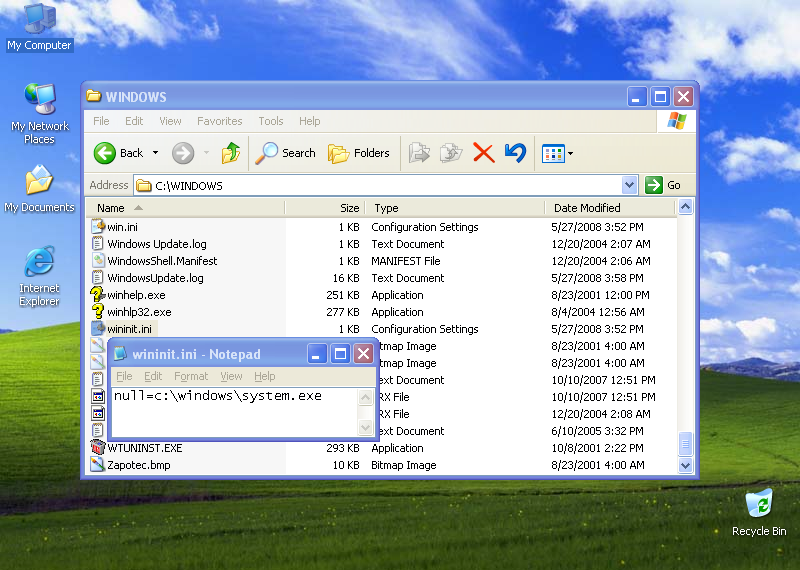800x570 pixels.
Task: Click the Go button beside address bar
Action: [663, 185]
